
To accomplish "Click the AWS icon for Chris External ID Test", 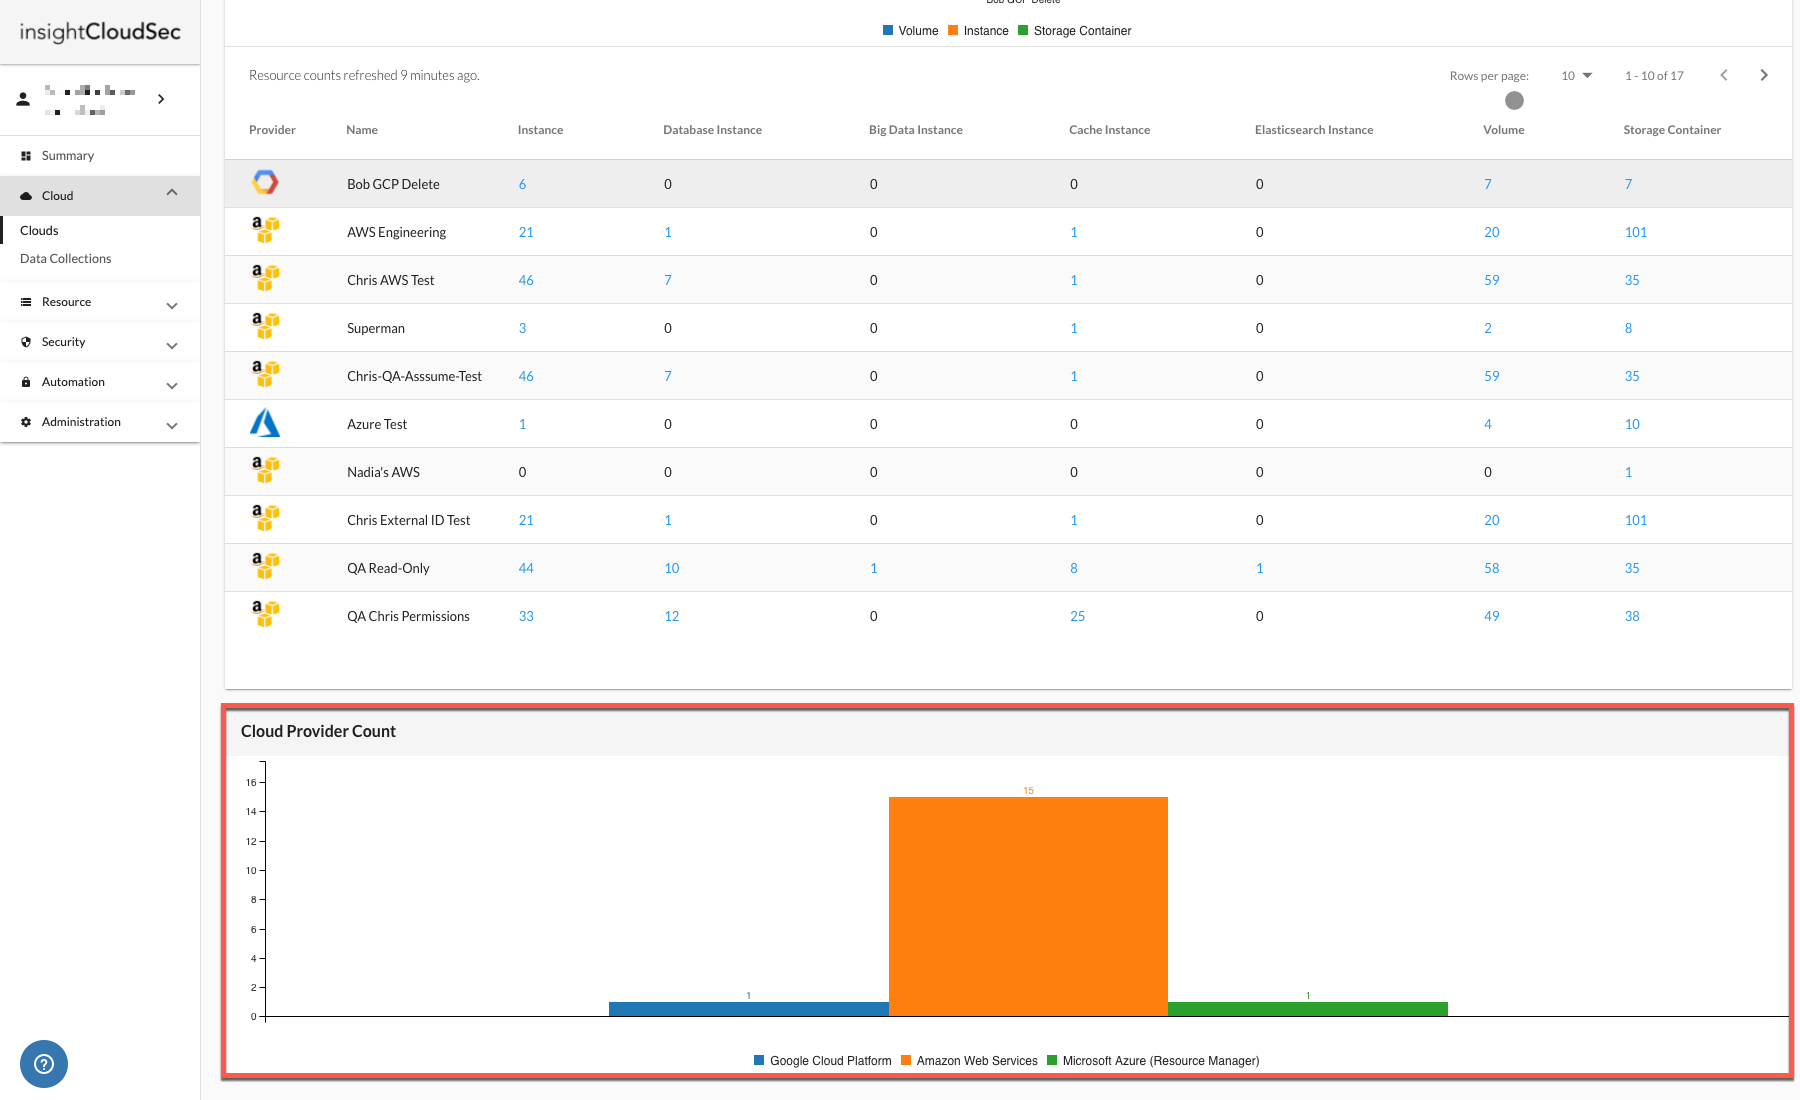I will click(x=265, y=518).
